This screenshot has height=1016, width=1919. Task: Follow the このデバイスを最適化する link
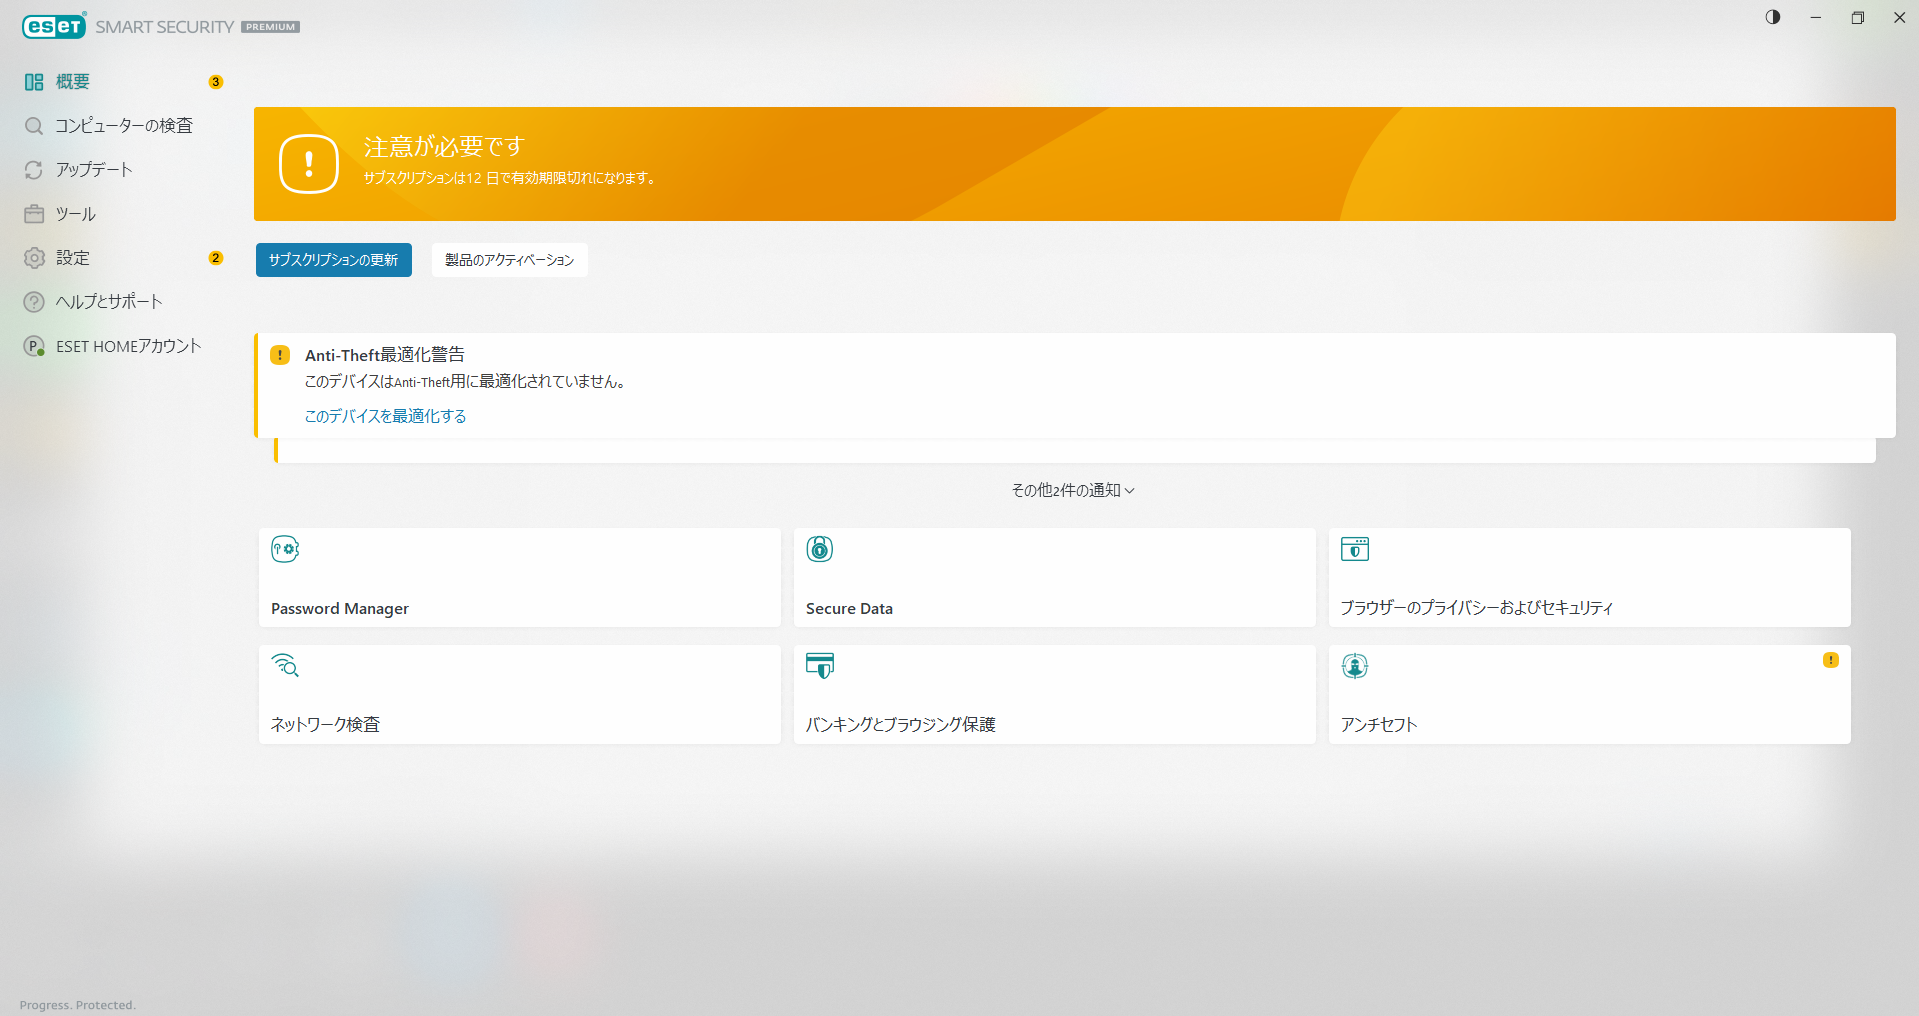point(386,416)
